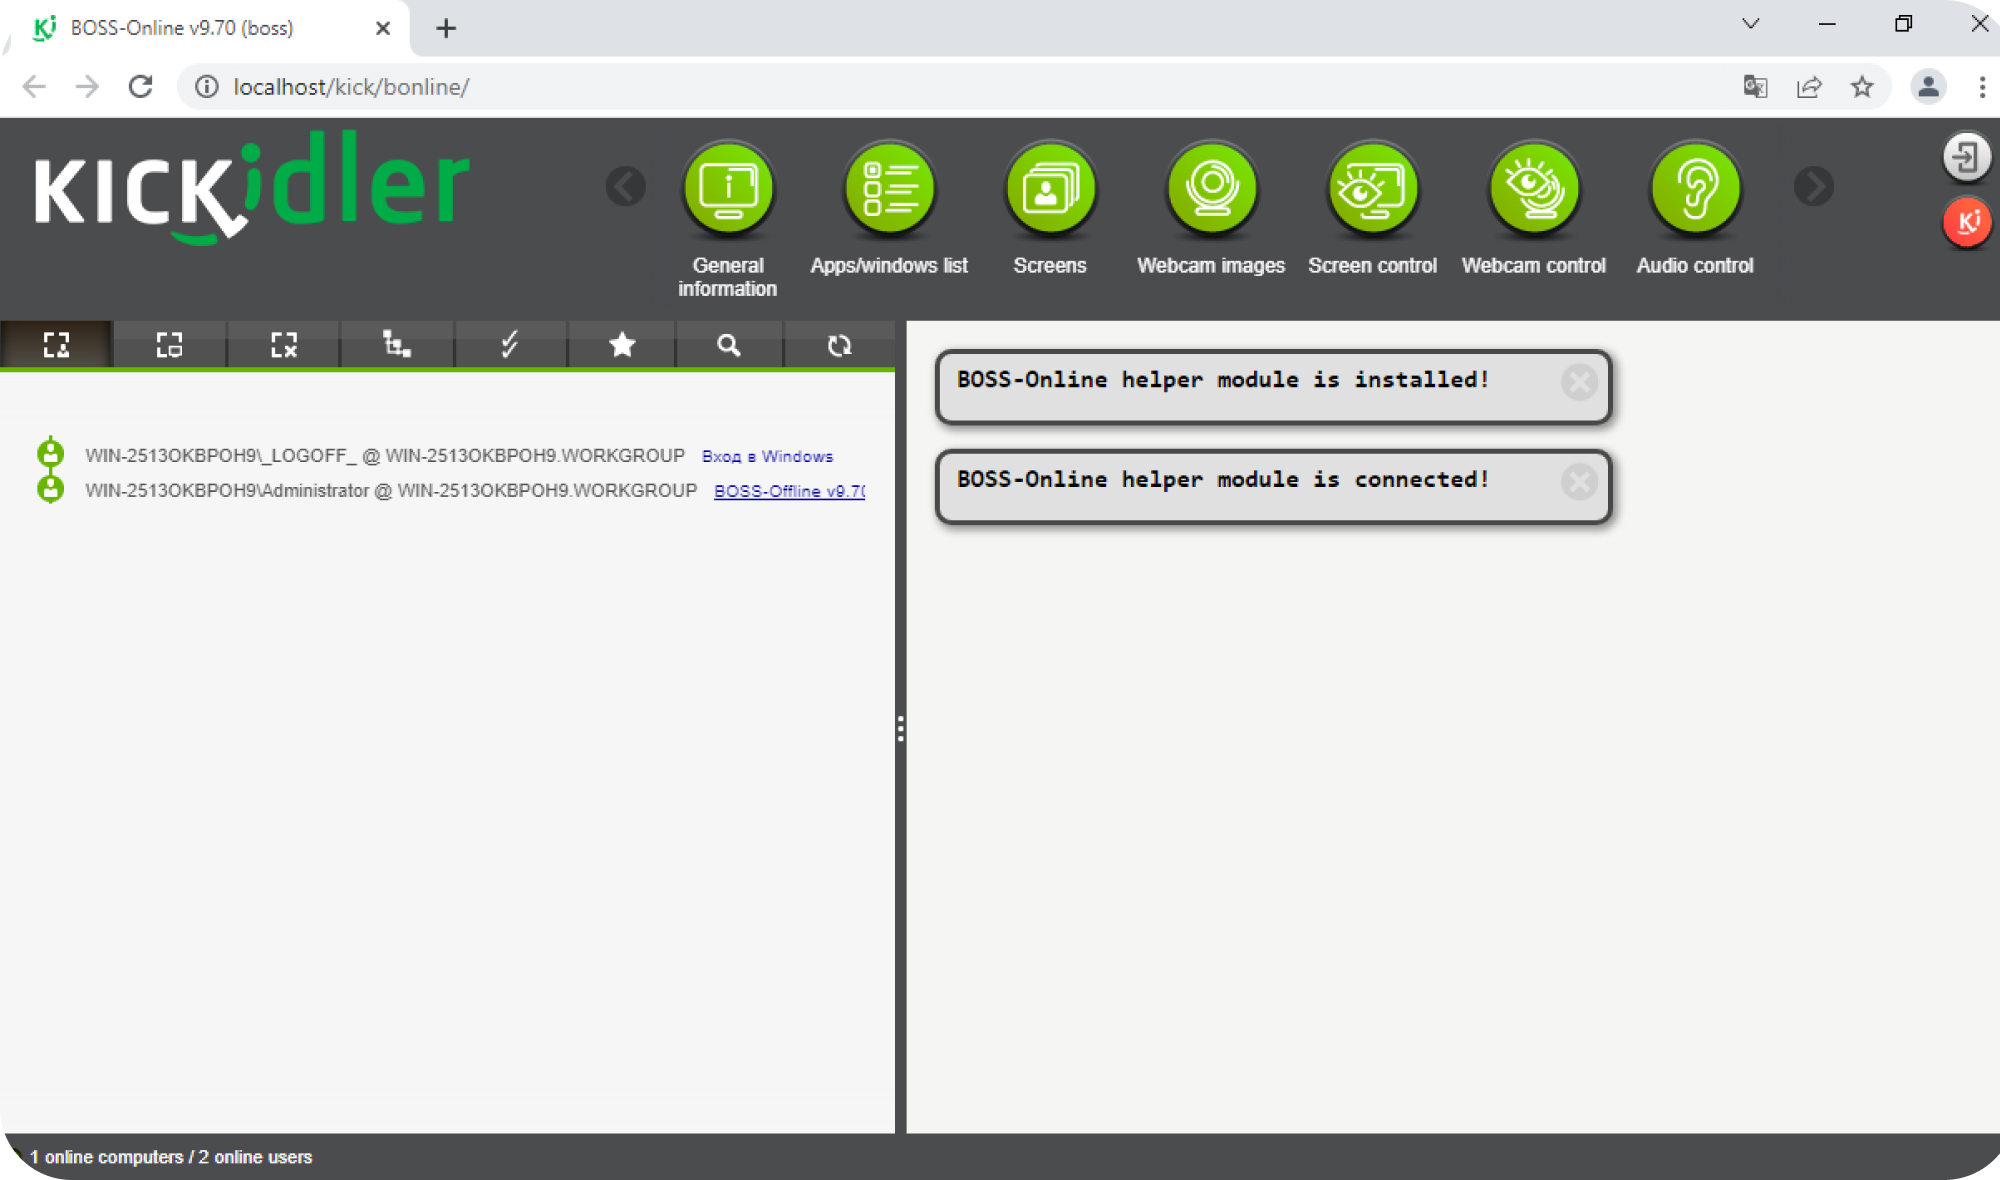Open Webcam control view
This screenshot has width=2000, height=1180.
[x=1534, y=188]
